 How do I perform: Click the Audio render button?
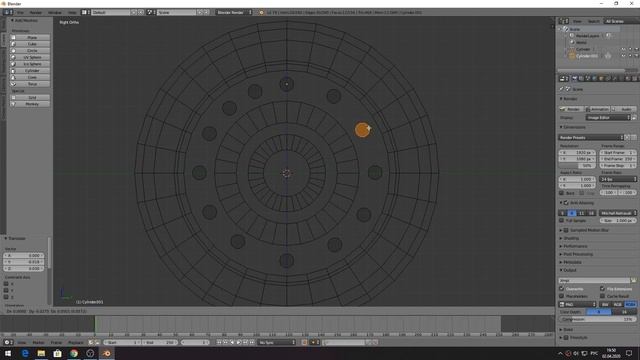pyautogui.click(x=624, y=109)
